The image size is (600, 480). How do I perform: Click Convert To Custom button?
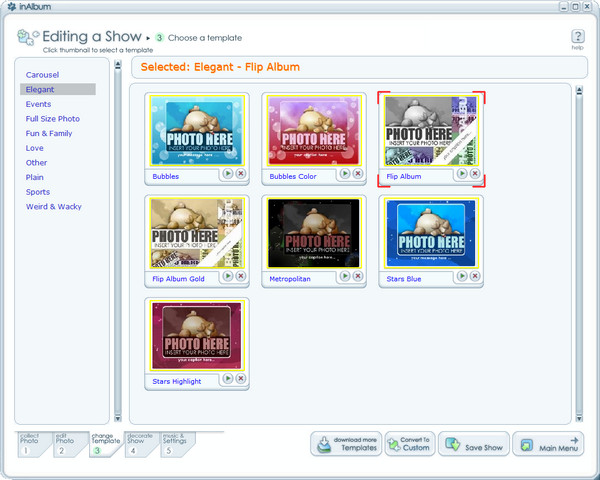(410, 444)
